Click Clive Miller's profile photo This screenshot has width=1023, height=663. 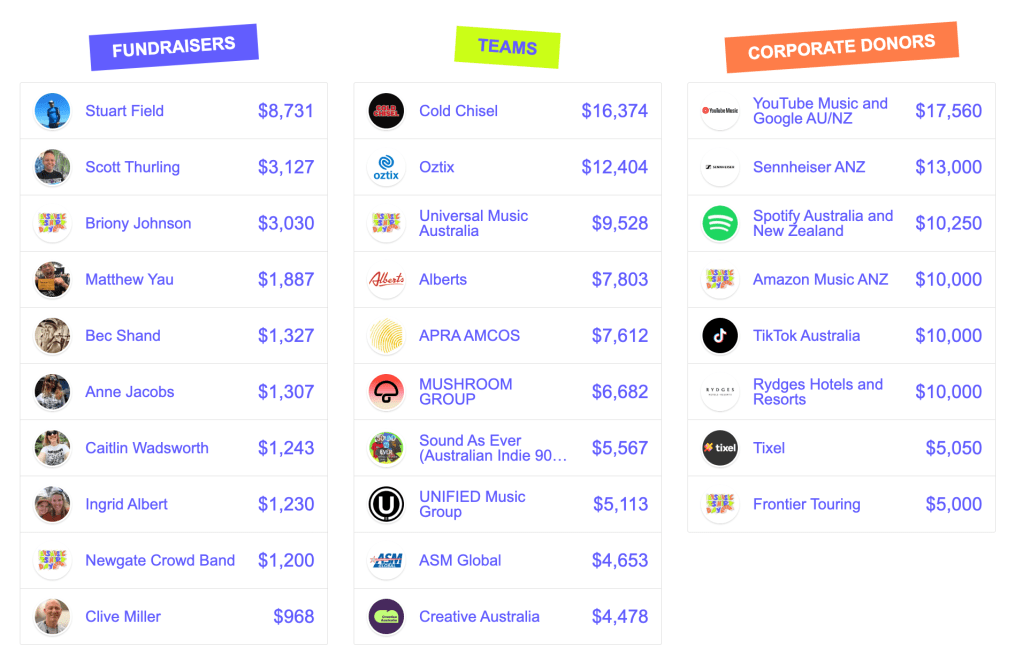click(x=52, y=617)
